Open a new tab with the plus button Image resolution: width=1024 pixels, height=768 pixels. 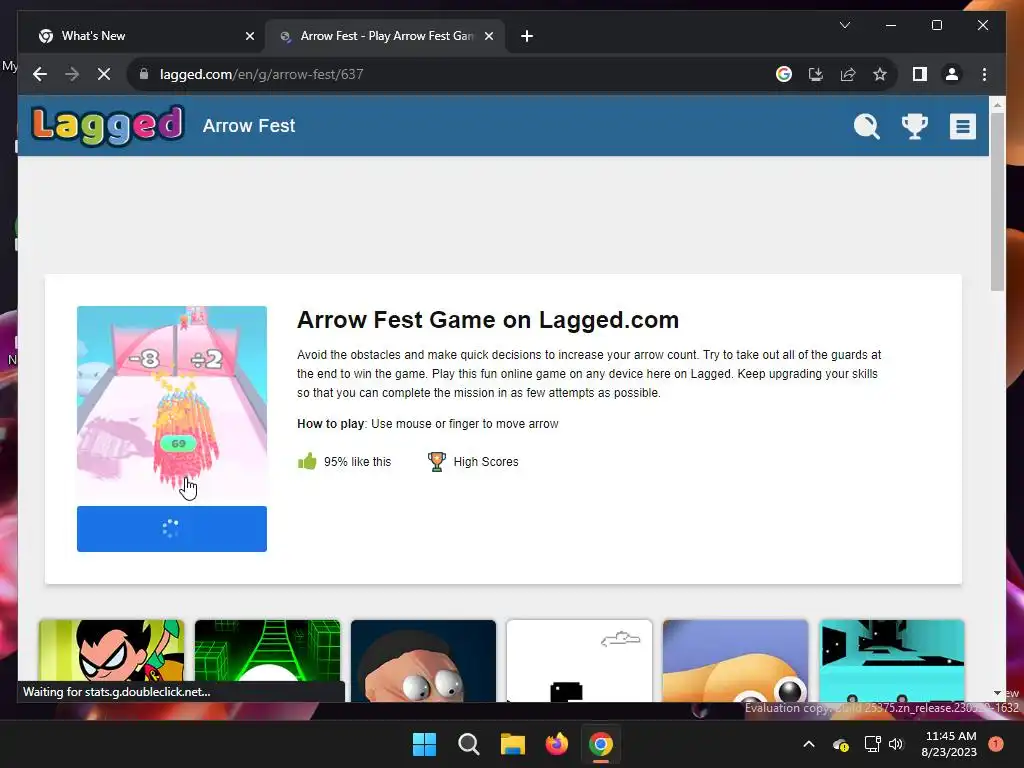click(527, 36)
